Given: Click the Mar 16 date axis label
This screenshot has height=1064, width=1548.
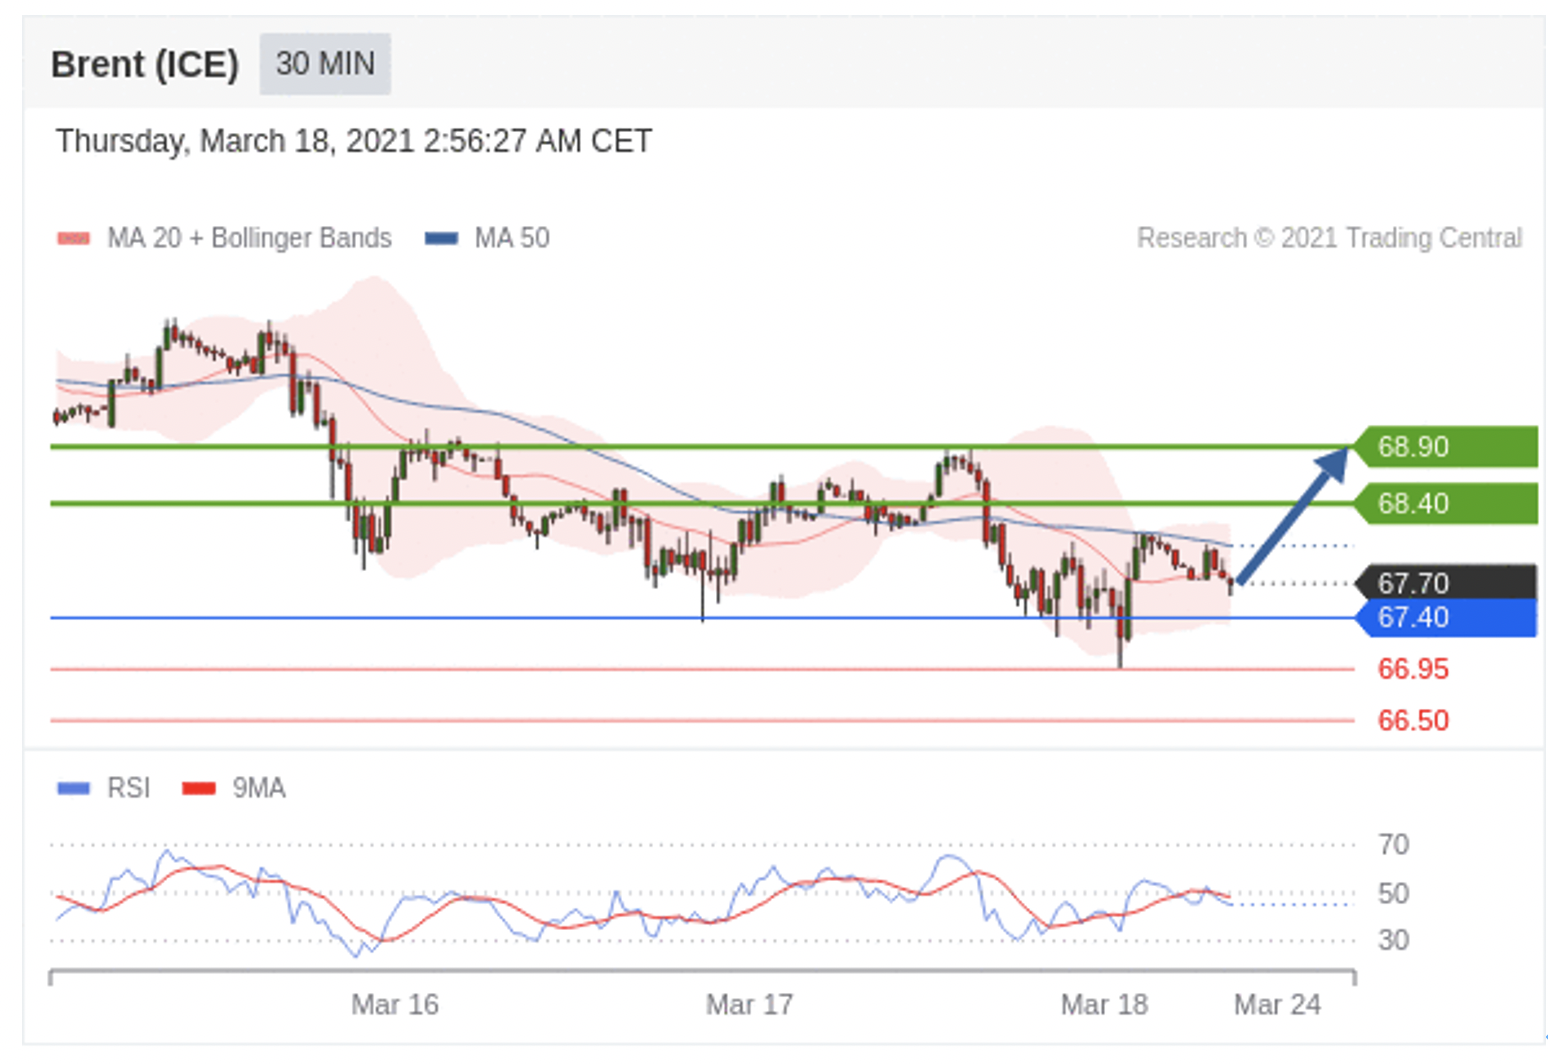Looking at the screenshot, I should click(x=395, y=1004).
